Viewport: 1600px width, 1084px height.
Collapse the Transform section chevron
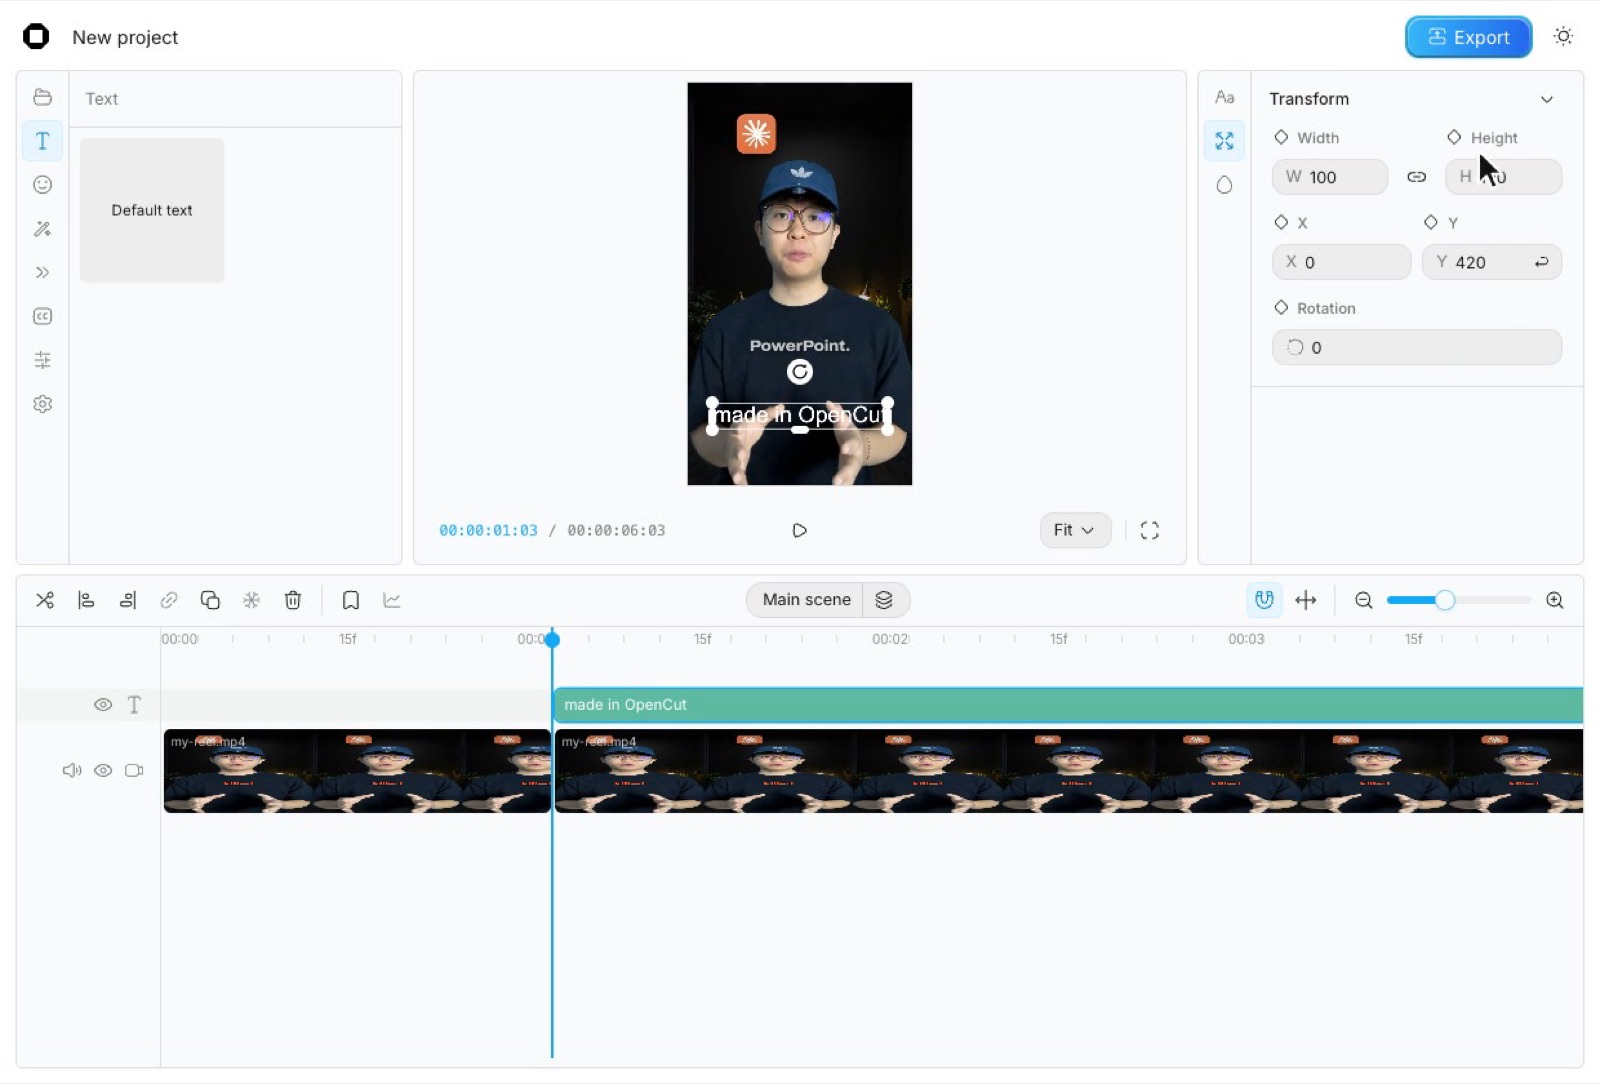pos(1547,99)
